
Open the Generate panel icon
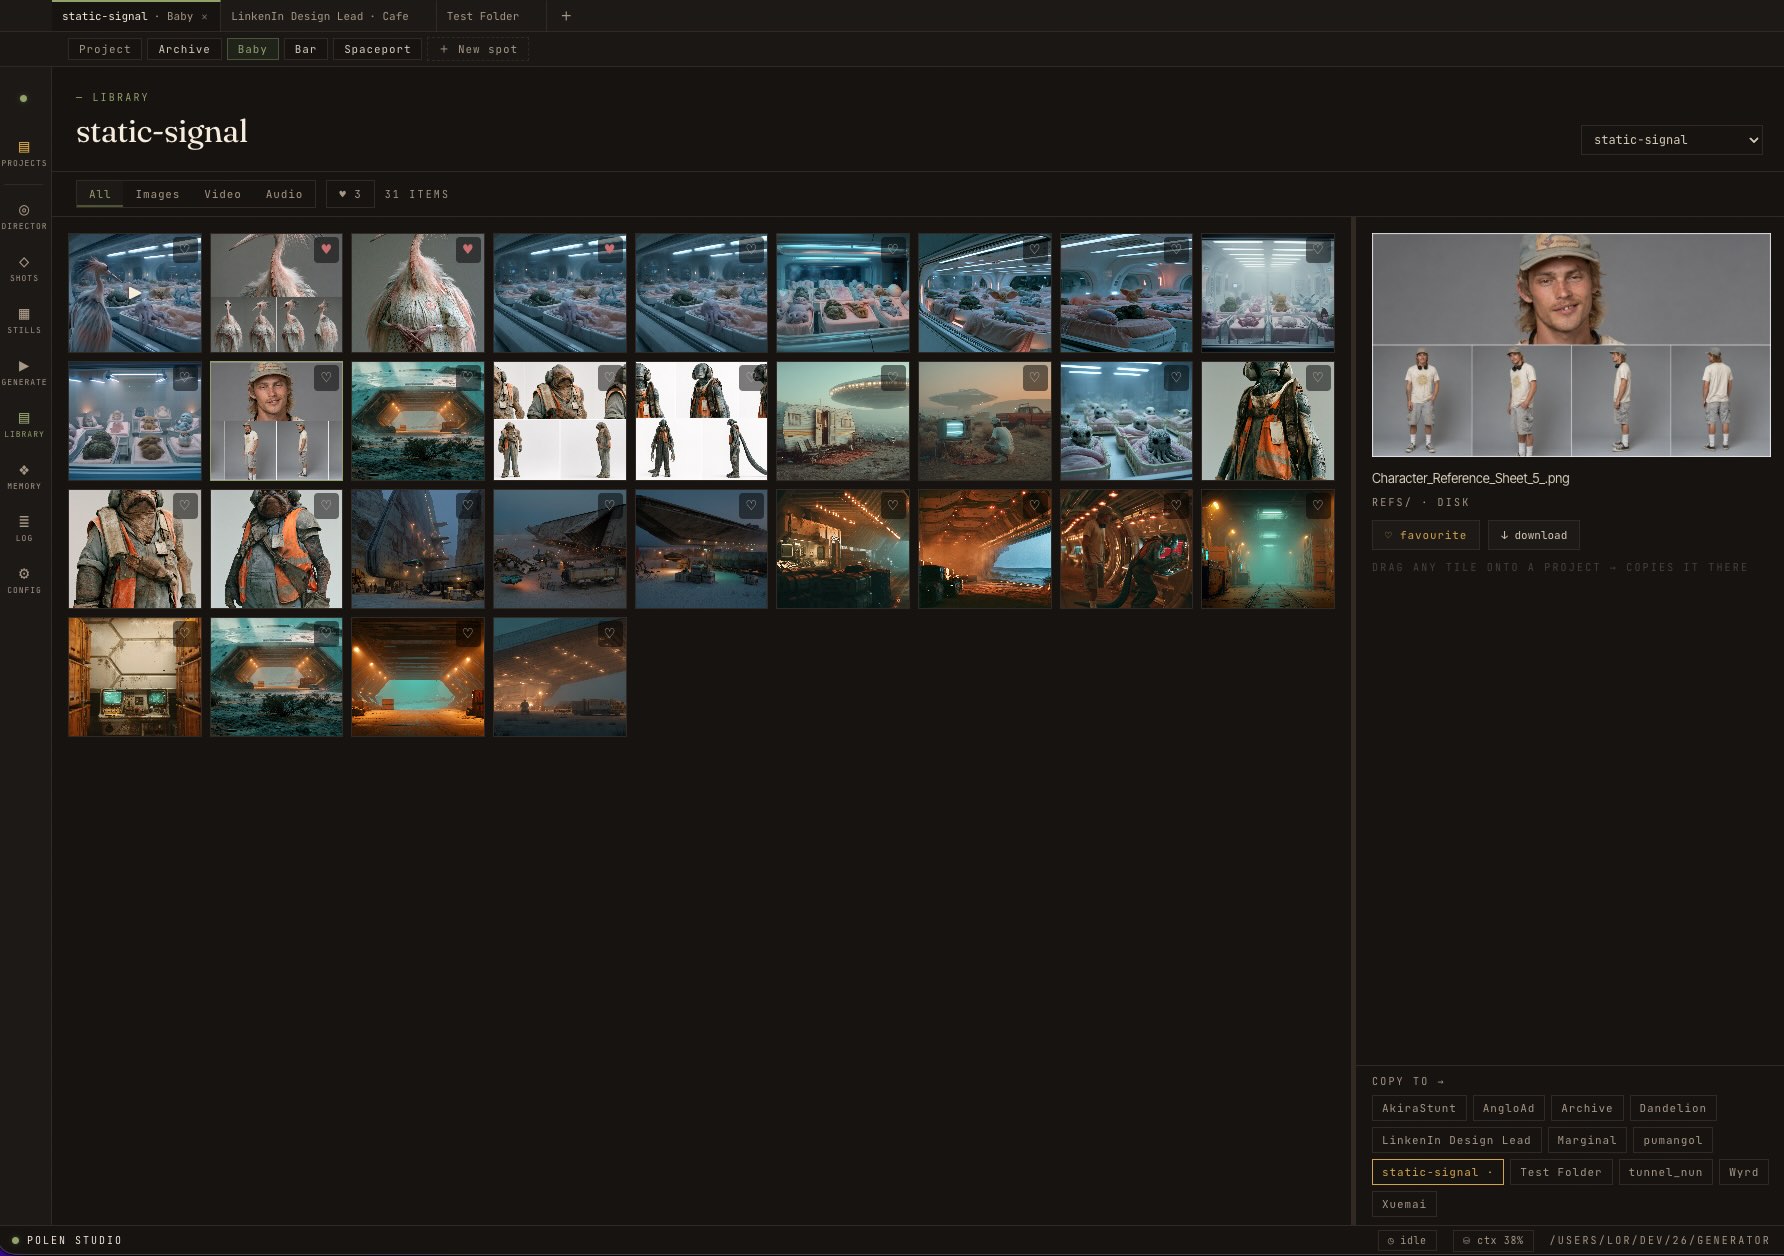pos(24,372)
